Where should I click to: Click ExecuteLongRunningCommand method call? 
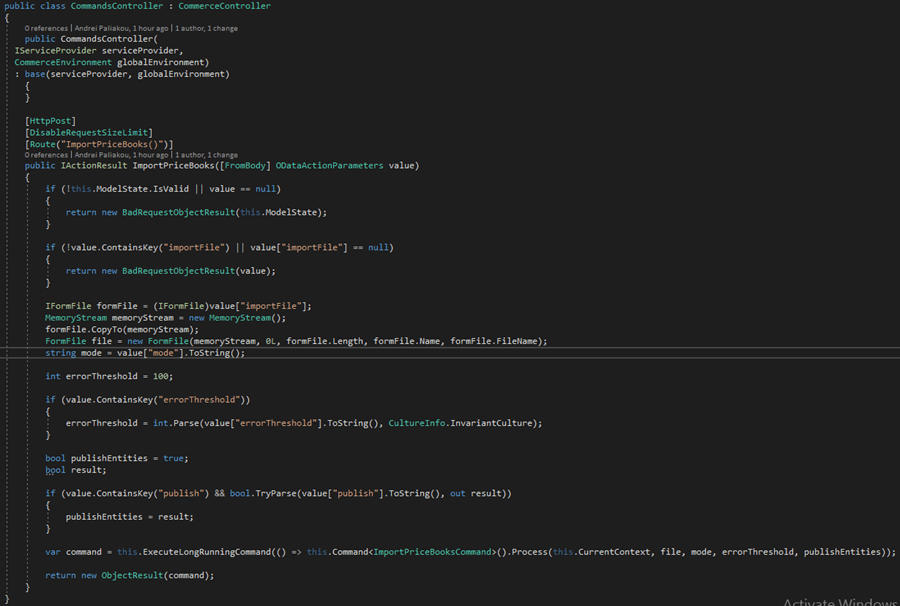[207, 552]
